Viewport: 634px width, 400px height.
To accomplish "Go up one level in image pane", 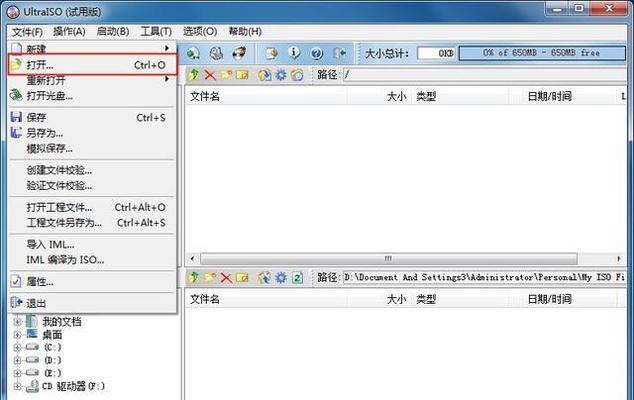I will coord(194,75).
